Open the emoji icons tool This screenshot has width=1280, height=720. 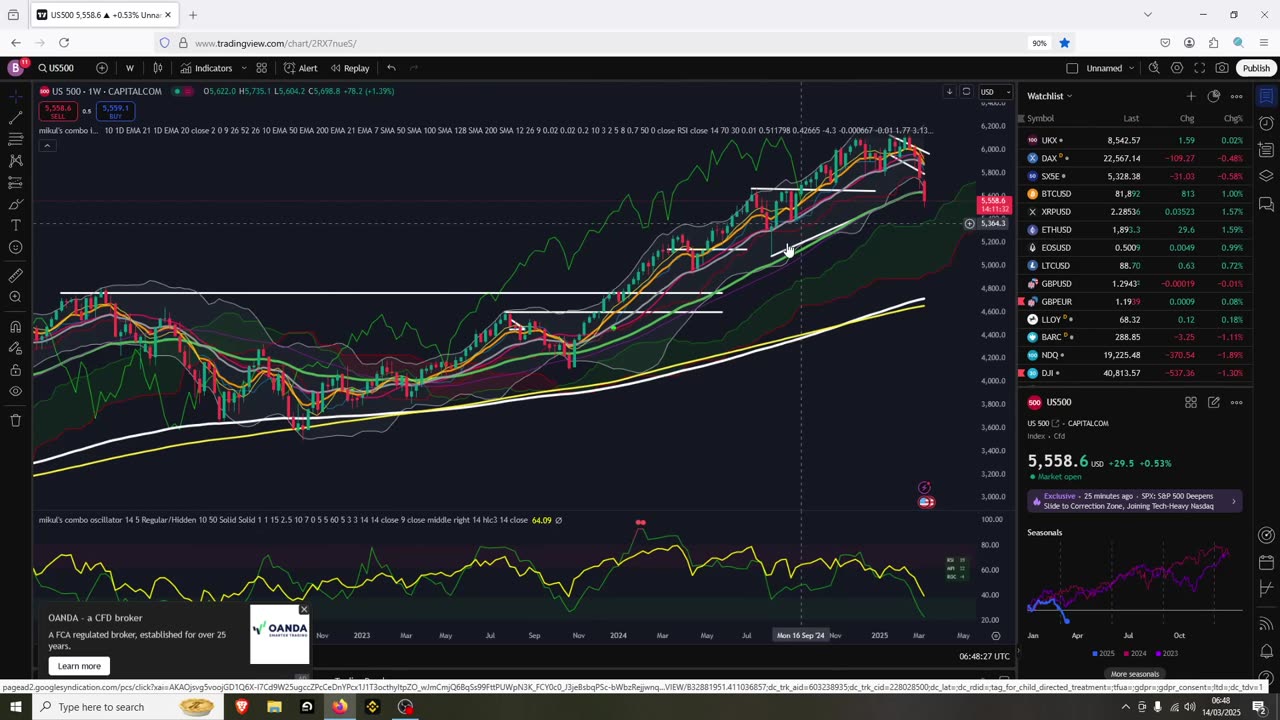pos(15,247)
